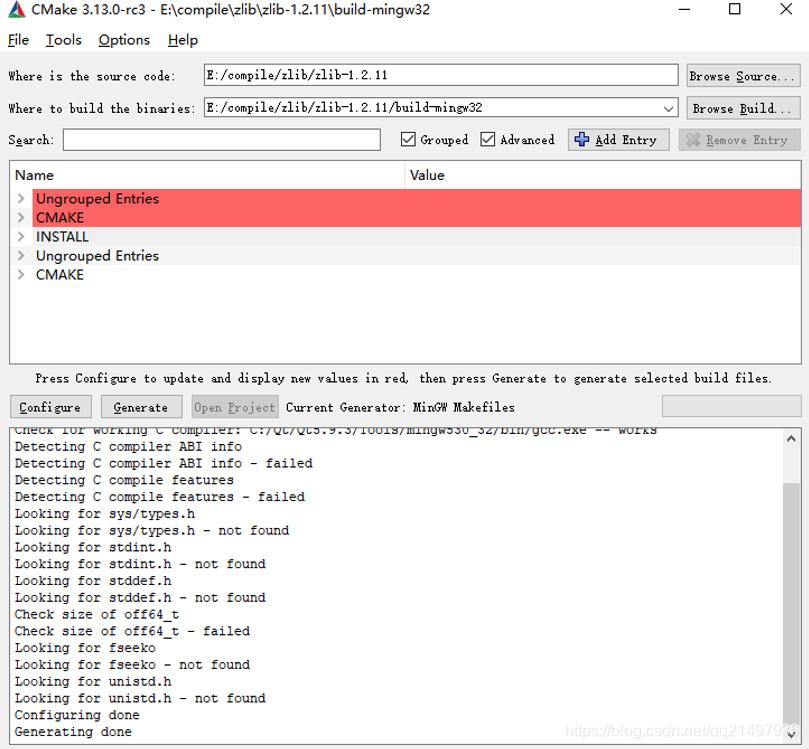Click the Configure button
This screenshot has width=809, height=749.
pos(51,407)
